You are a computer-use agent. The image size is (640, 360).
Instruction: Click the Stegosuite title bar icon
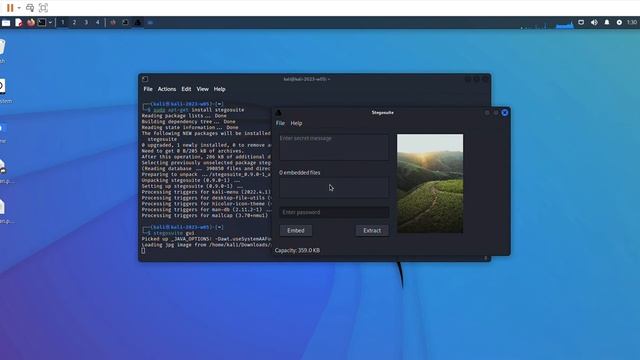coord(279,113)
